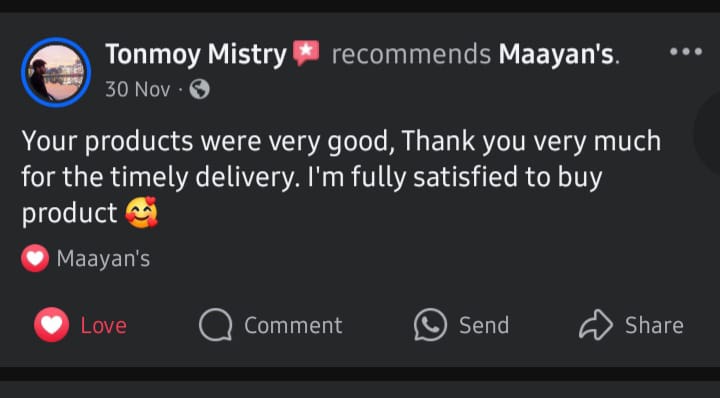Screen dimensions: 720x398
Task: Click the Share arrow icon
Action: pos(596,325)
